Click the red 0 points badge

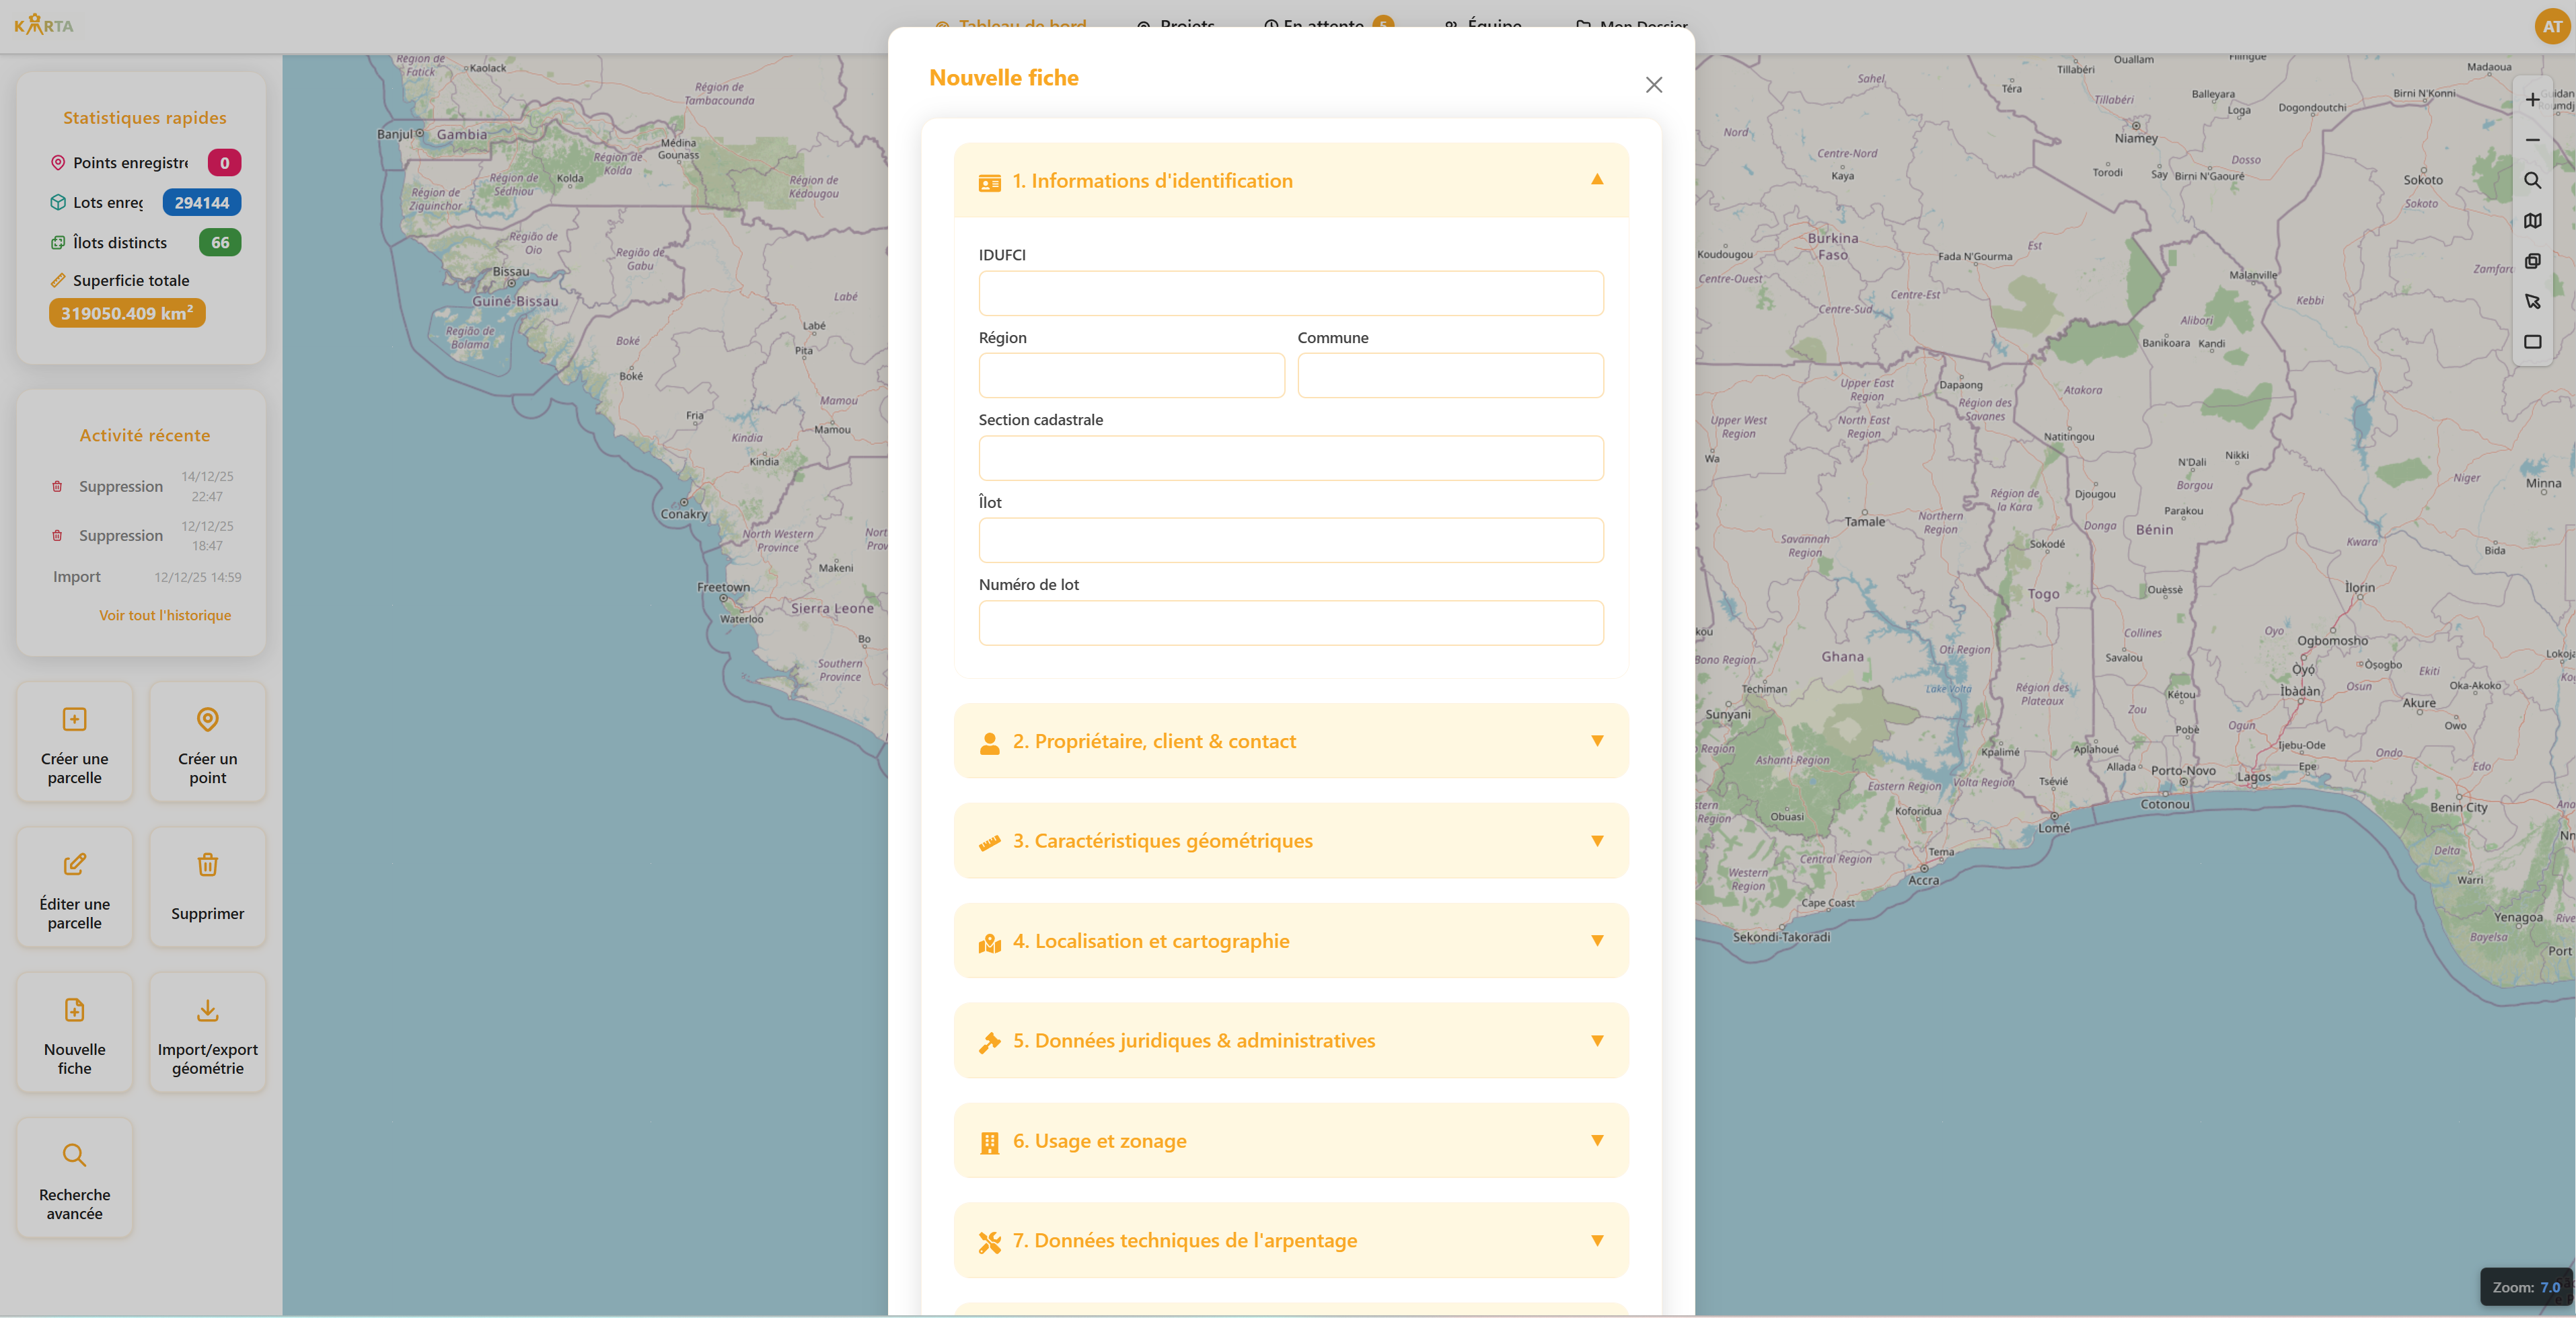coord(224,163)
